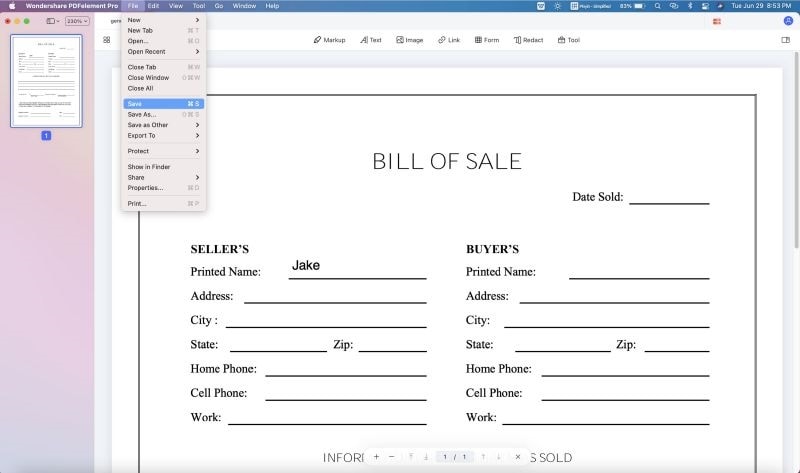Select the Image tool
Viewport: 800px width, 473px height.
click(410, 40)
